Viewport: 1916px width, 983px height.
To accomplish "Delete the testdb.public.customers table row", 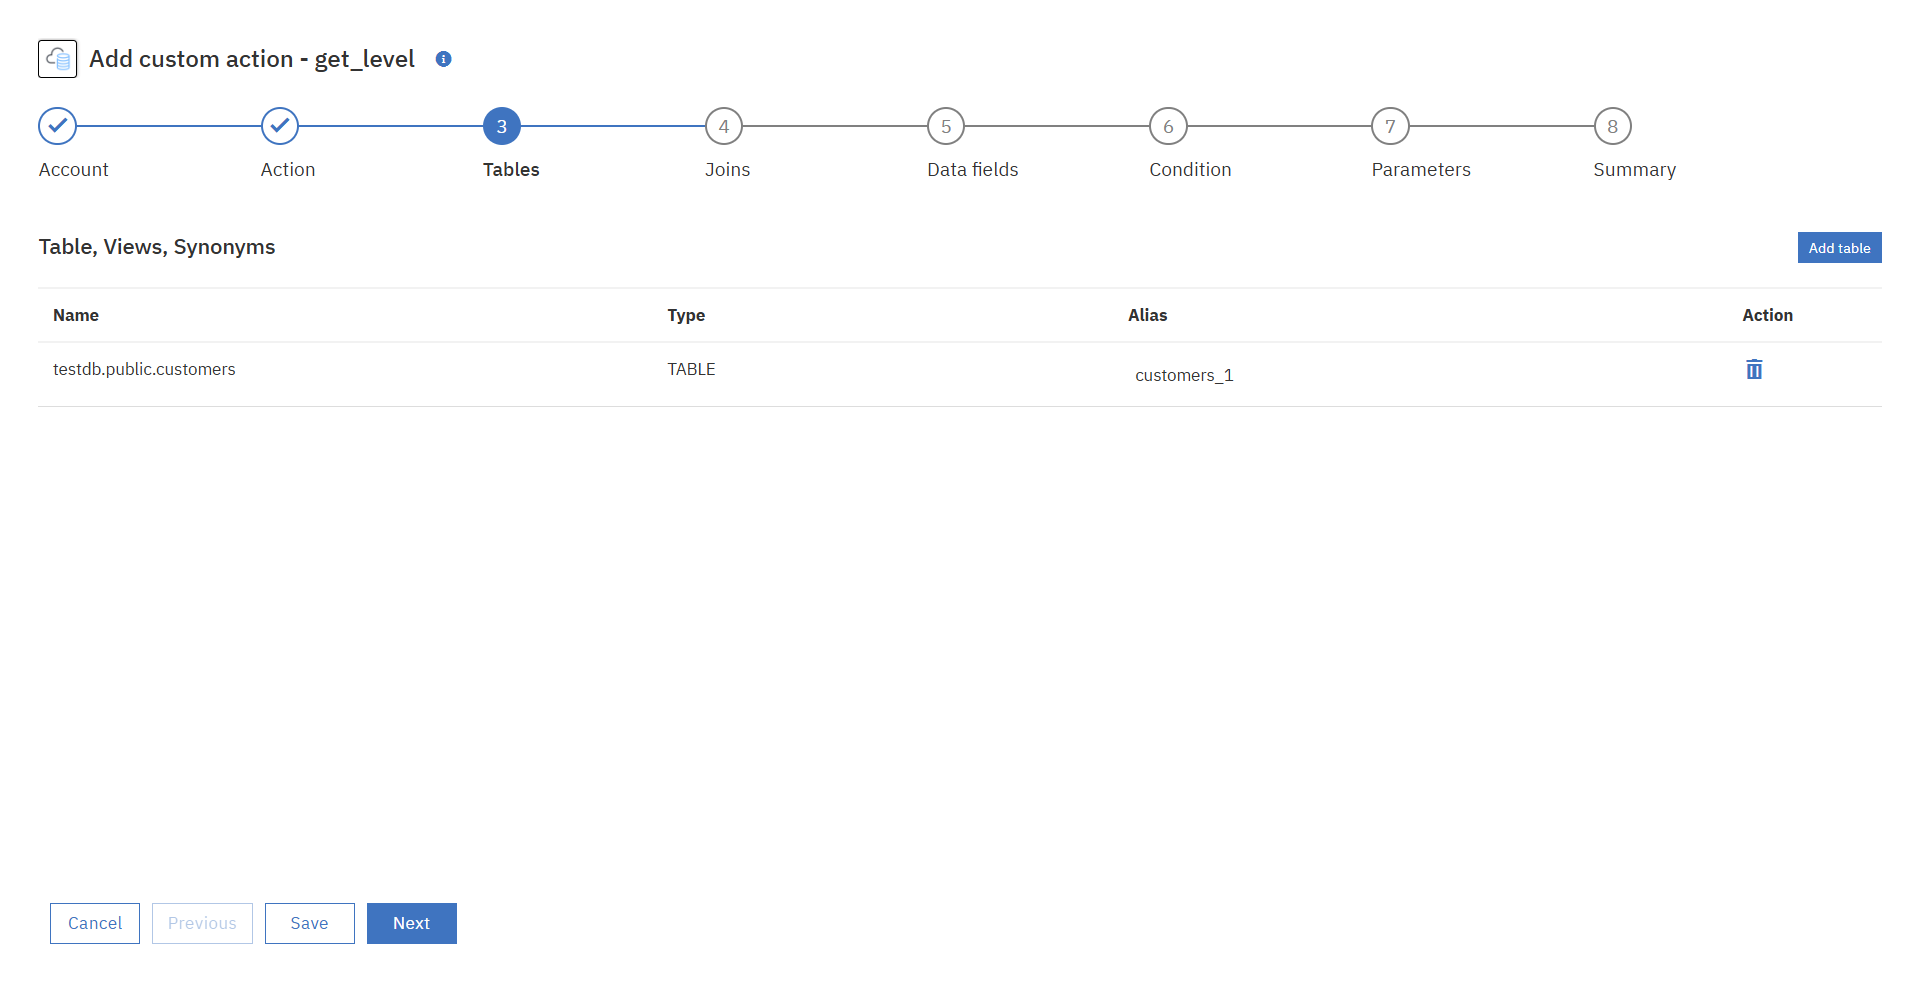I will (1754, 369).
